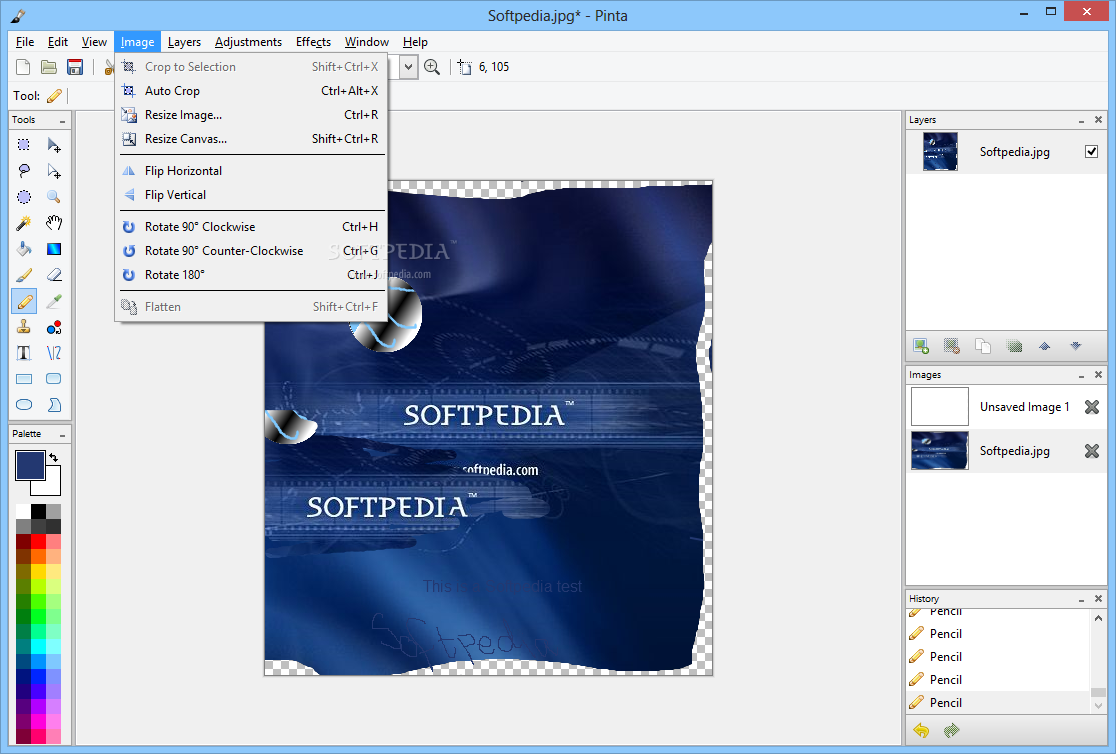Screen dimensions: 1116x754
Task: Choose Auto Crop from Image menu
Action: coord(251,91)
